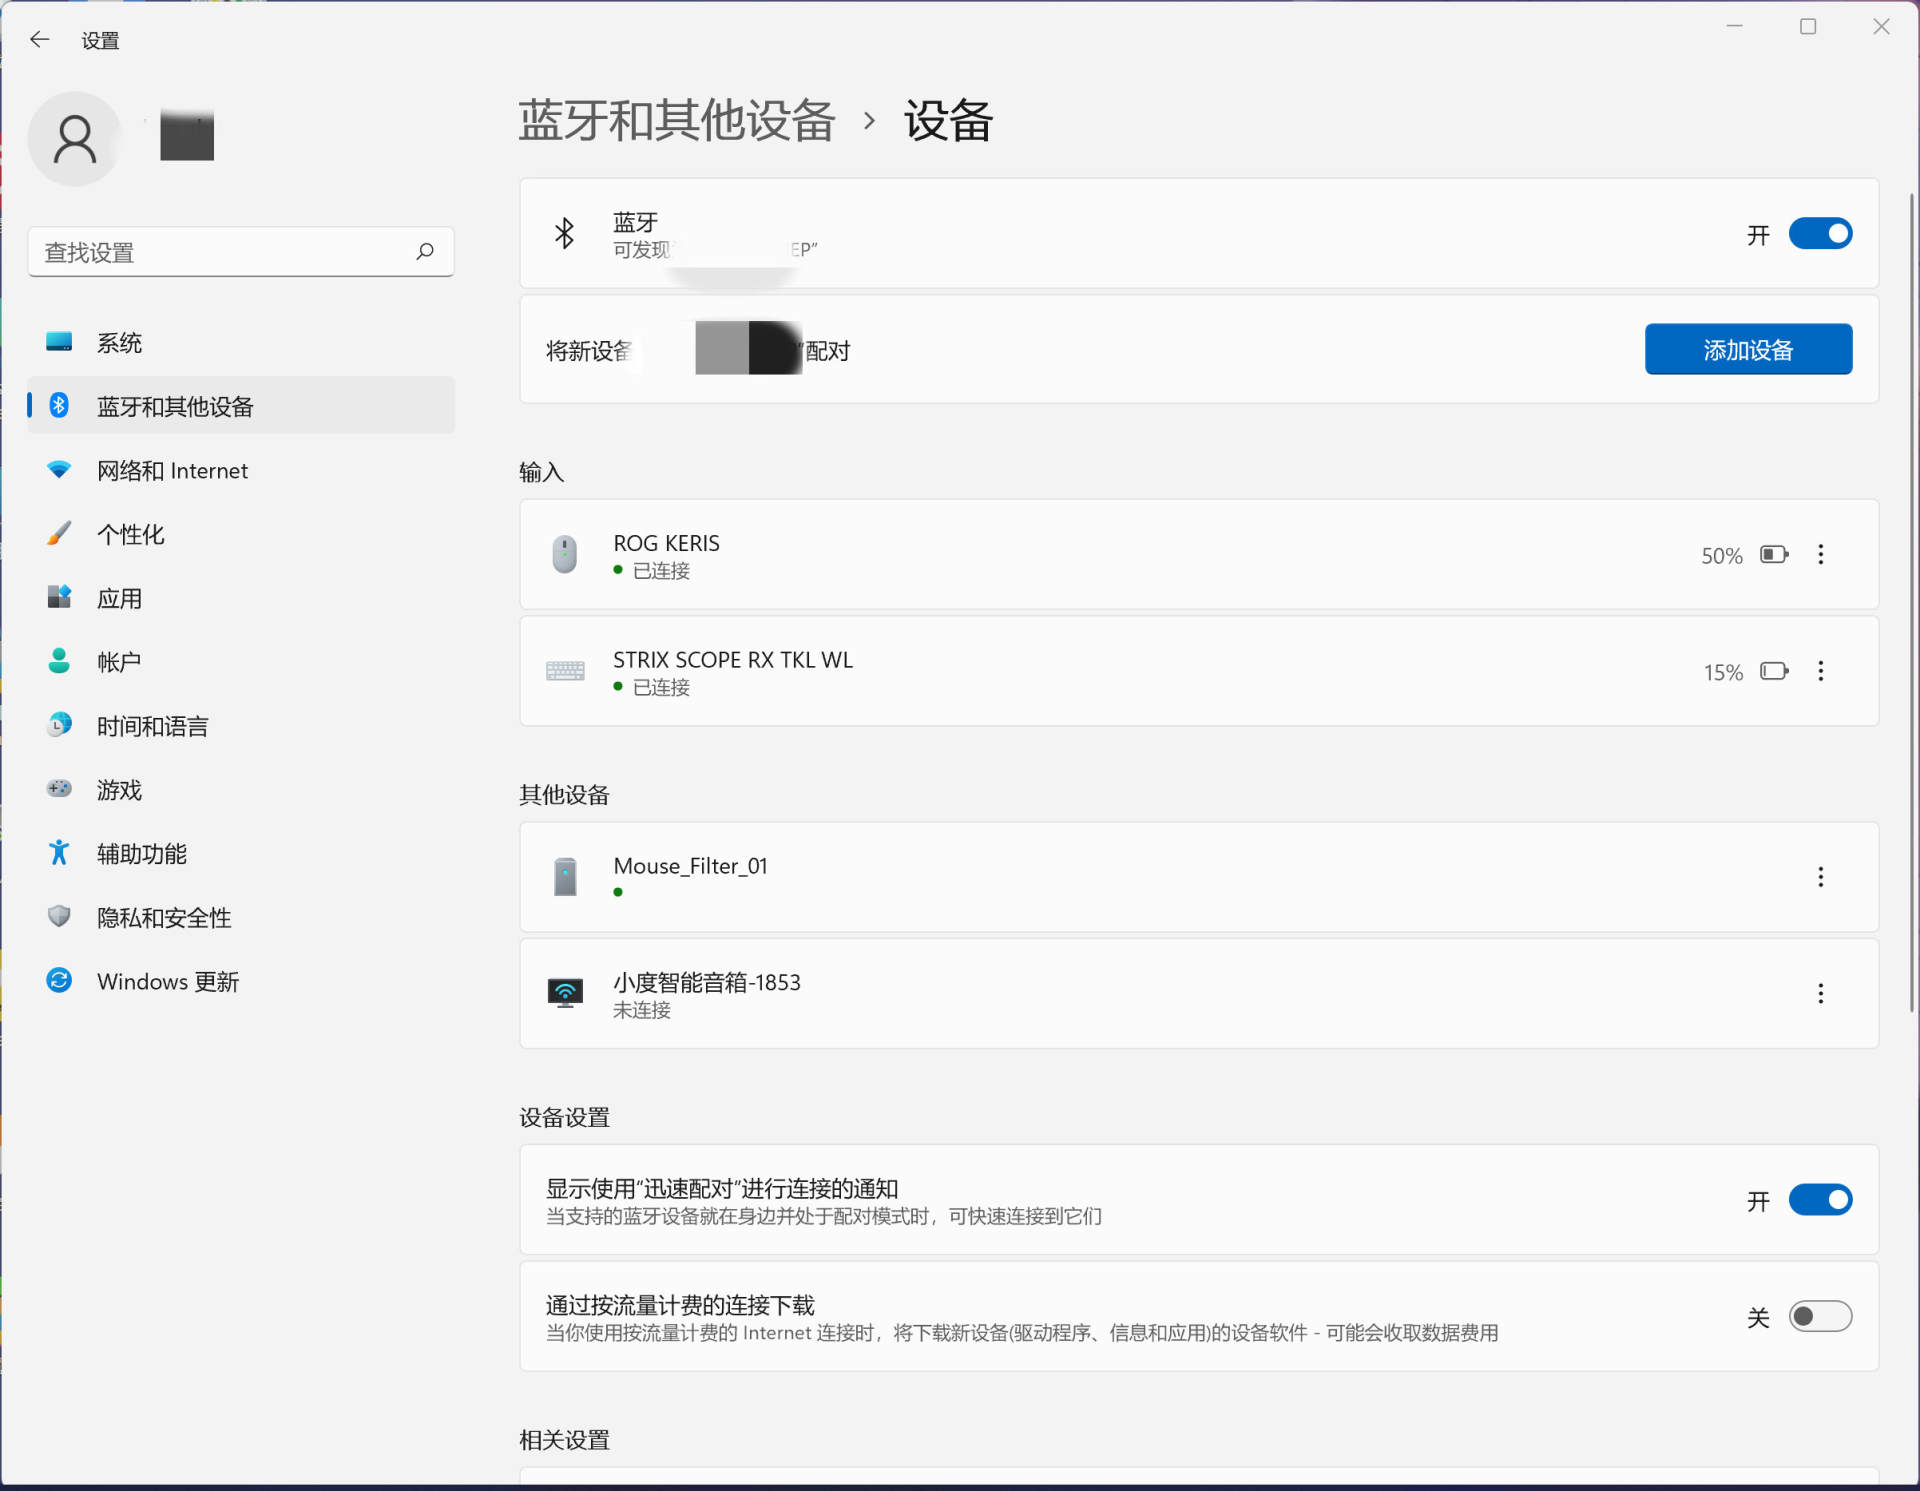Disable the 迅速配对 notification toggle
The image size is (1920, 1491).
pos(1820,1200)
